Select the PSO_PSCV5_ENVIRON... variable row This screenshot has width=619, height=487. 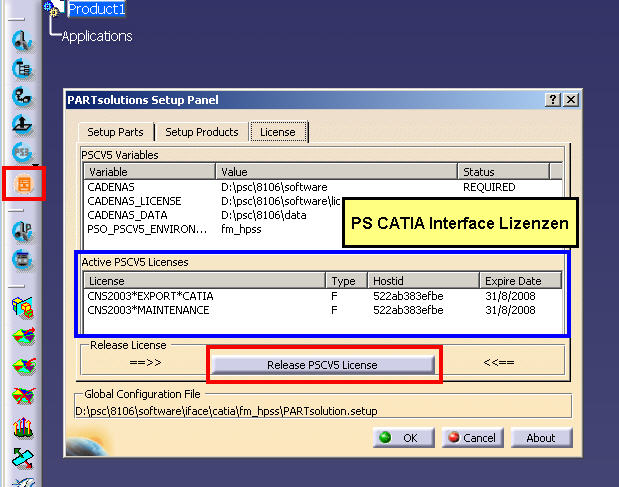point(213,229)
